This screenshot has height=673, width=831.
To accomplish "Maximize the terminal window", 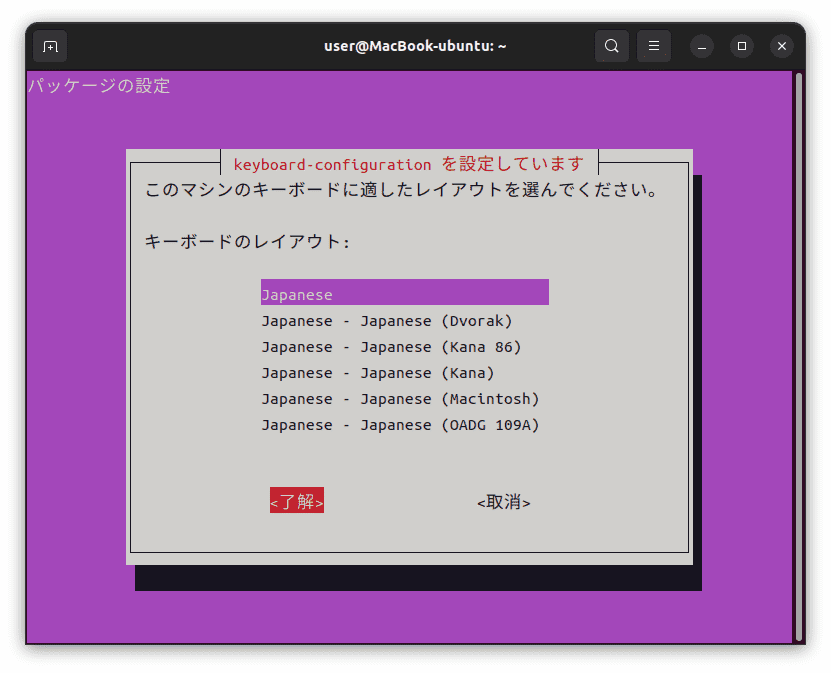I will point(742,47).
